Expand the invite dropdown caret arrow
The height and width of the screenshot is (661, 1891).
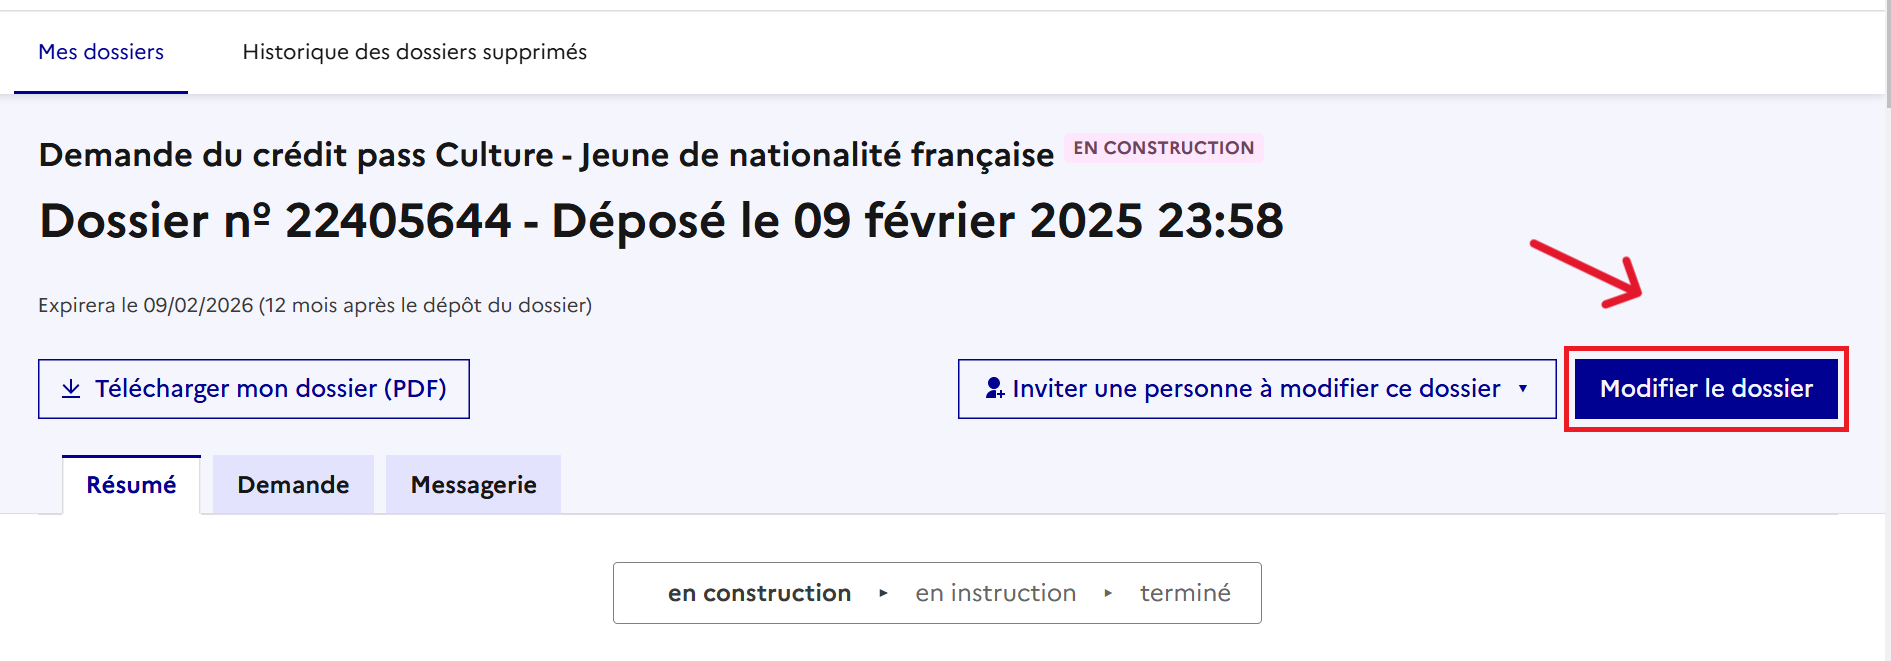[x=1523, y=388]
